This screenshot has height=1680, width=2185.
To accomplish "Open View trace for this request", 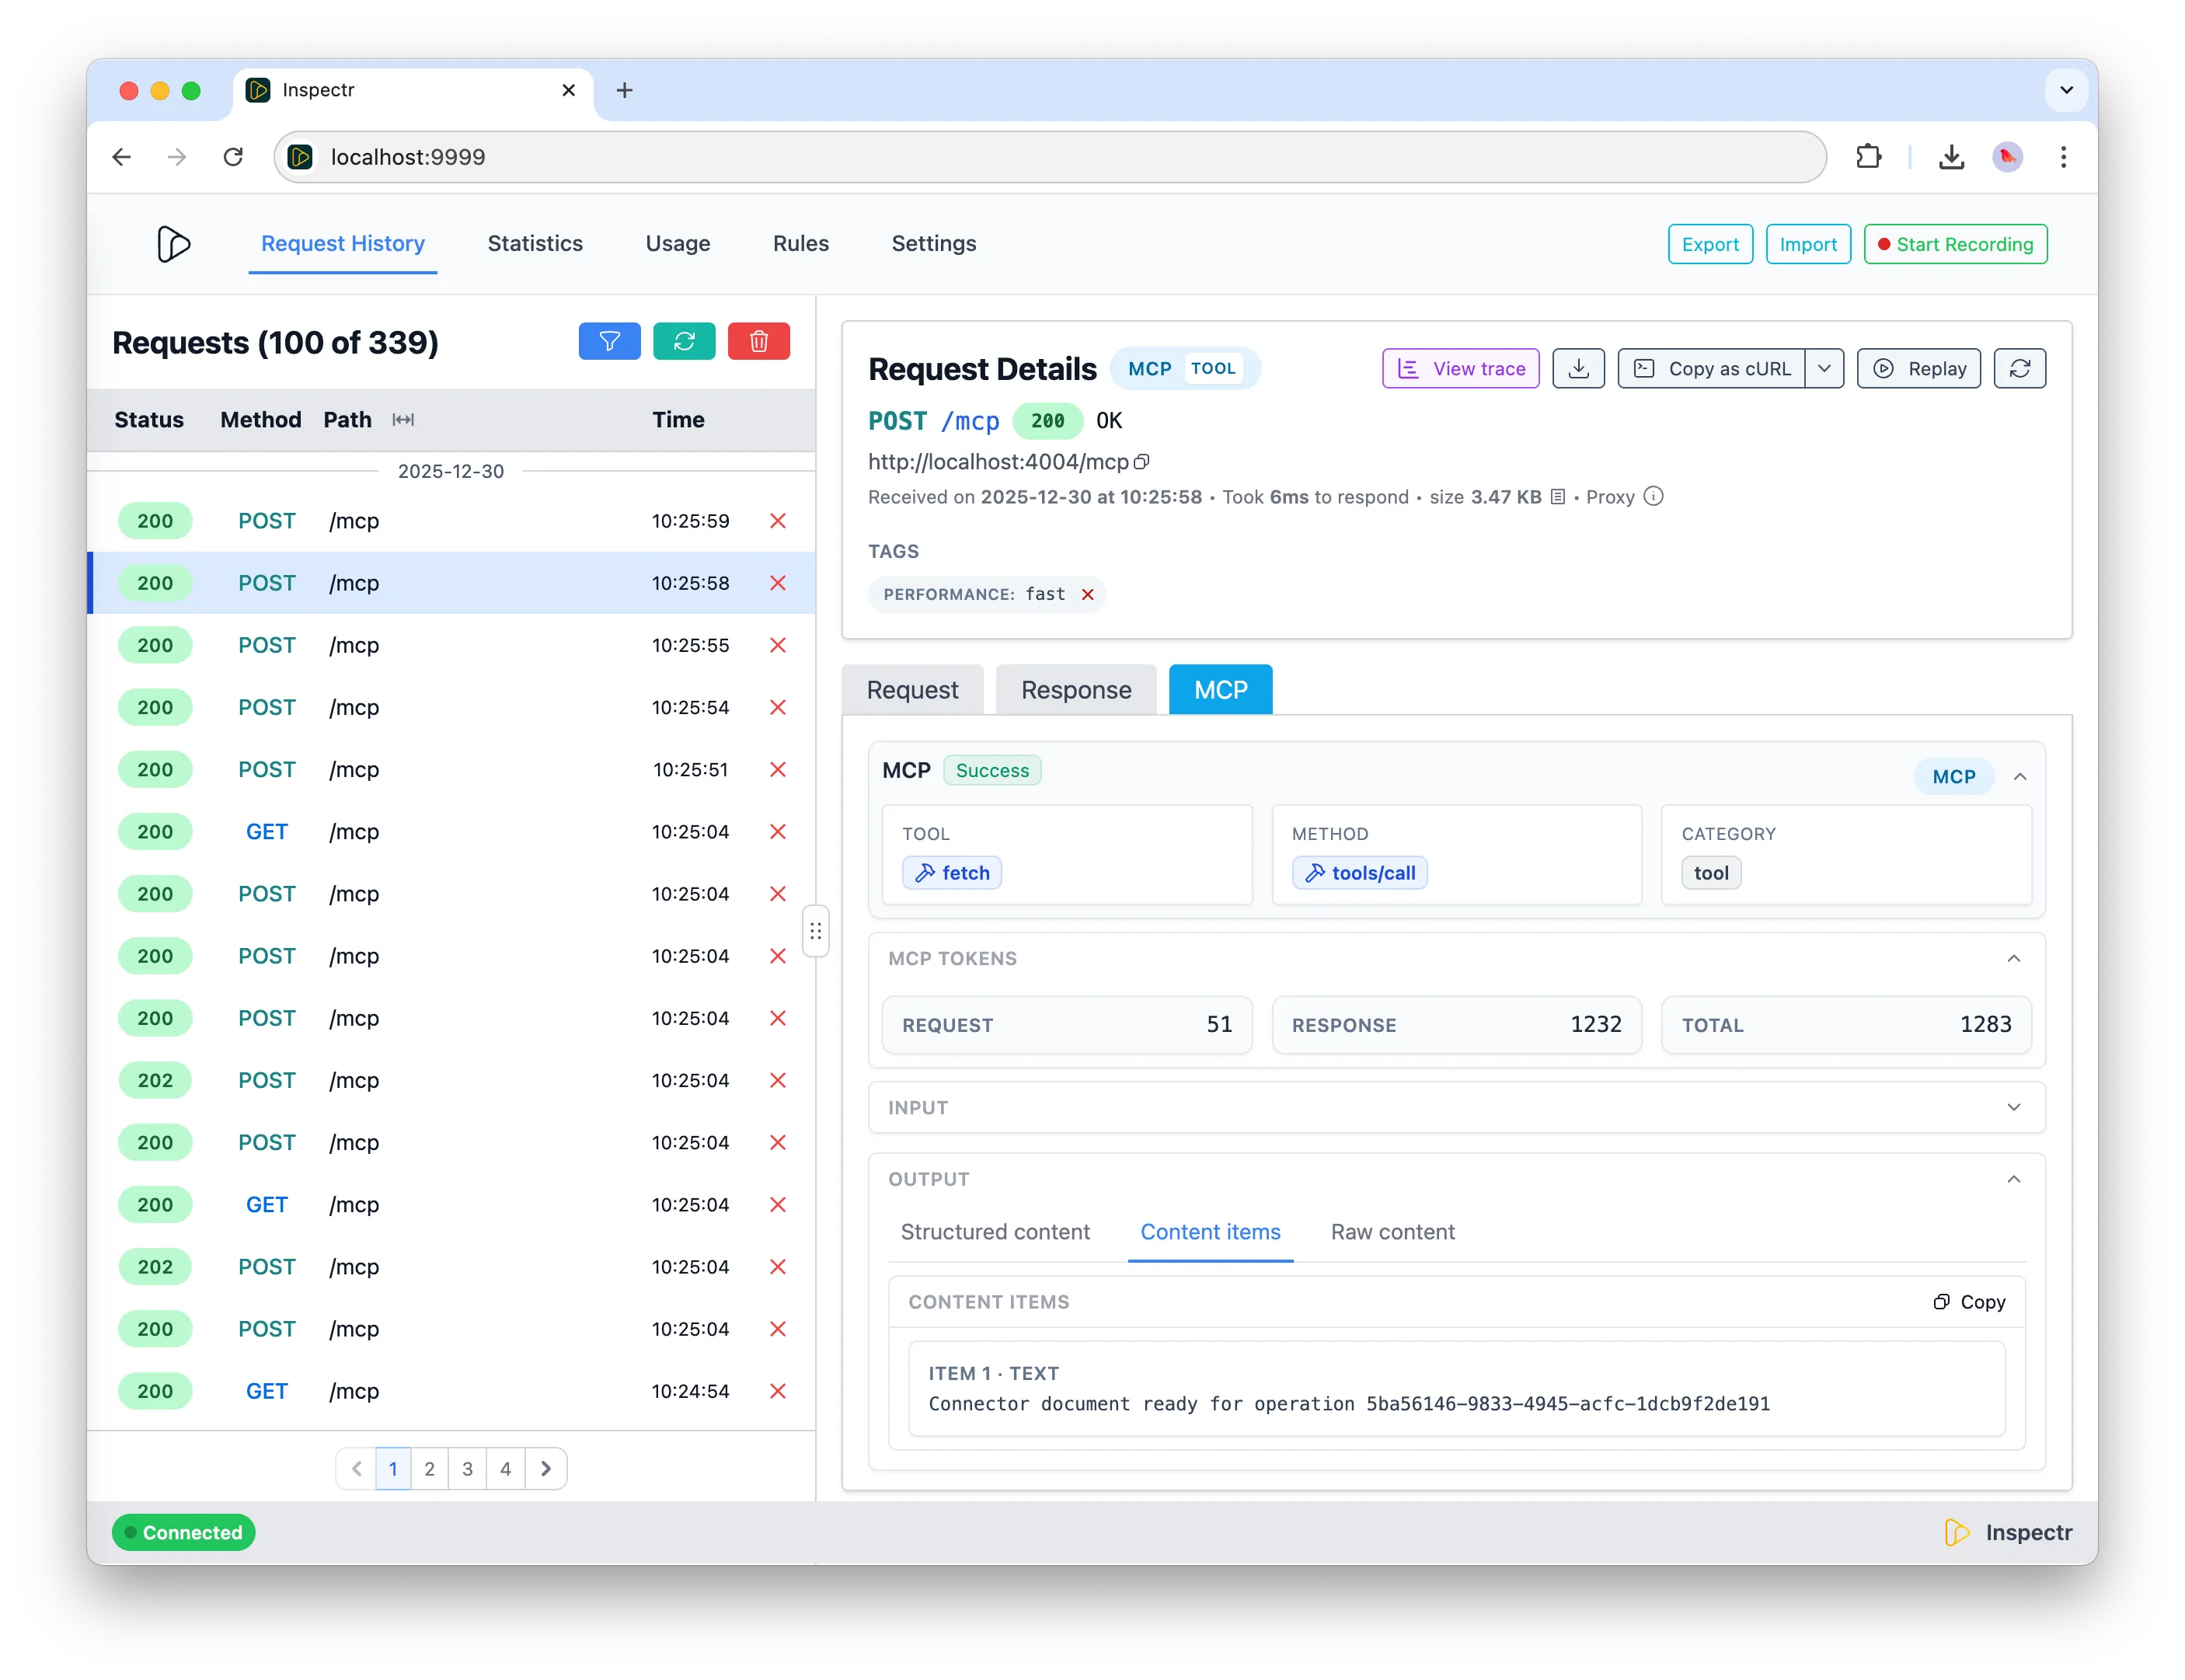I will click(1459, 368).
